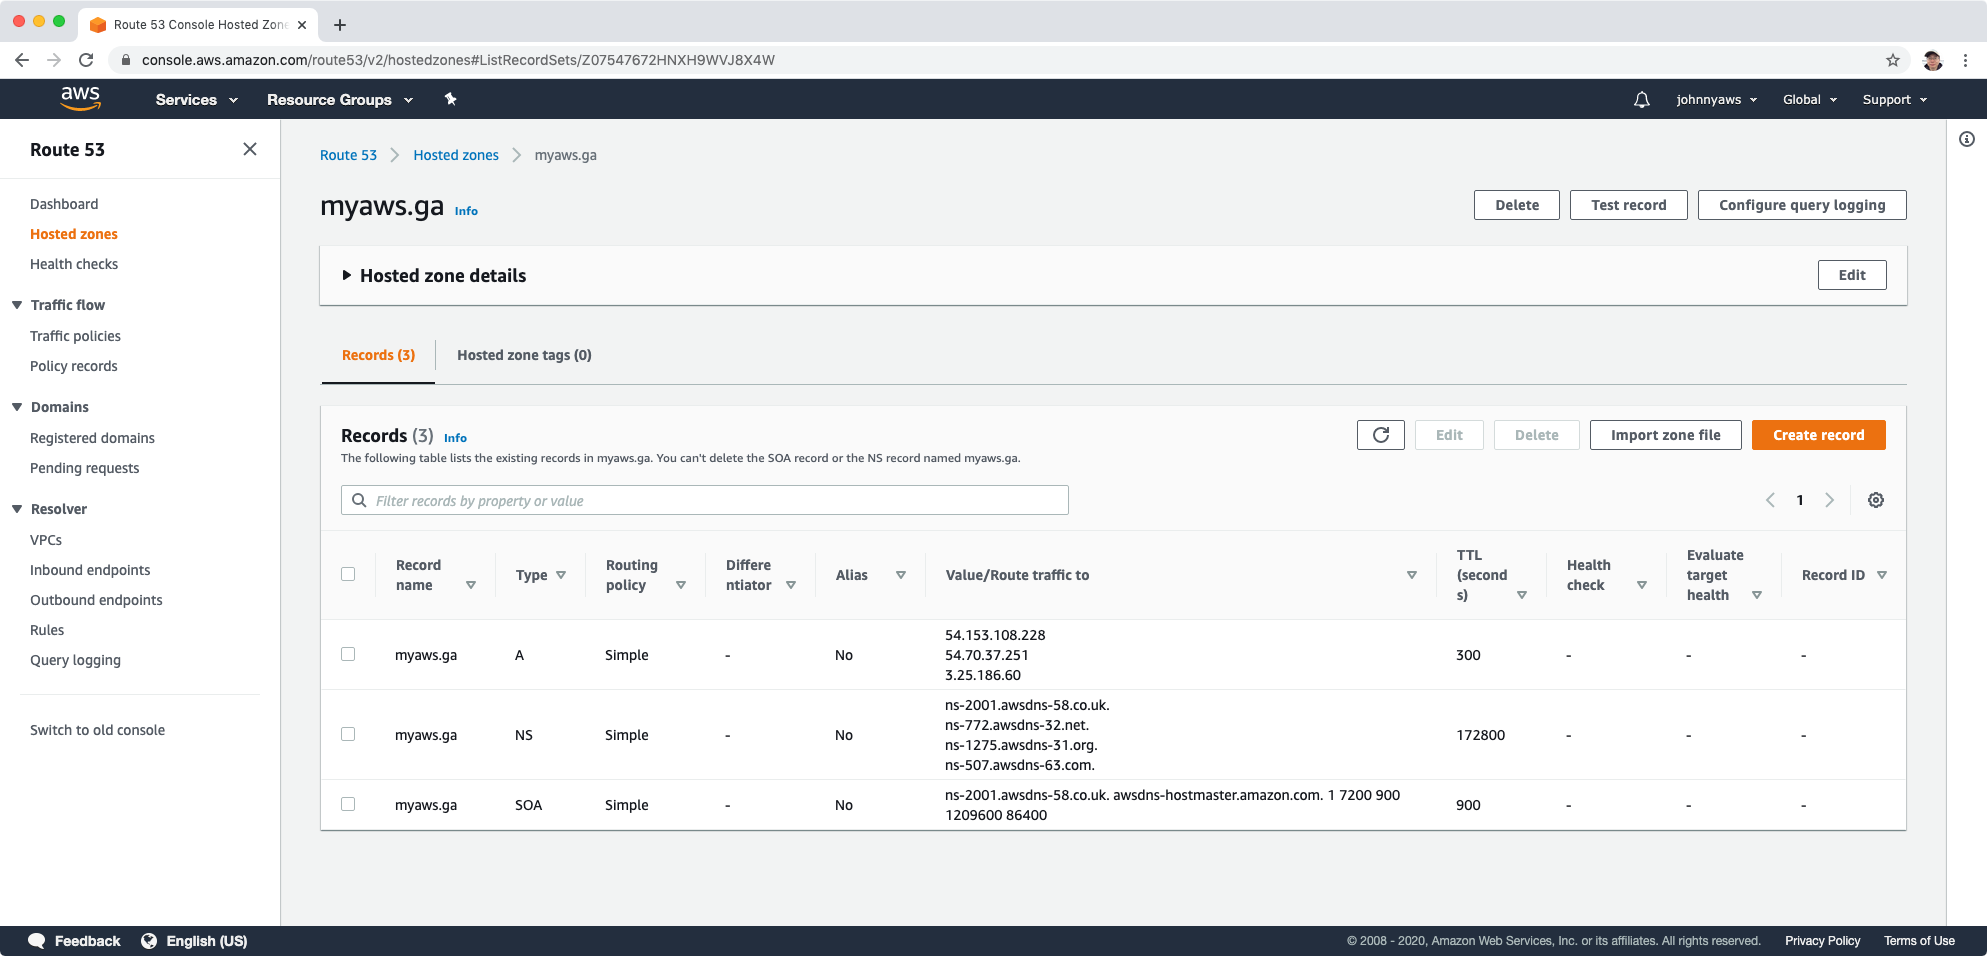Sort by Differentiator column arrow
The width and height of the screenshot is (1987, 956).
click(791, 585)
